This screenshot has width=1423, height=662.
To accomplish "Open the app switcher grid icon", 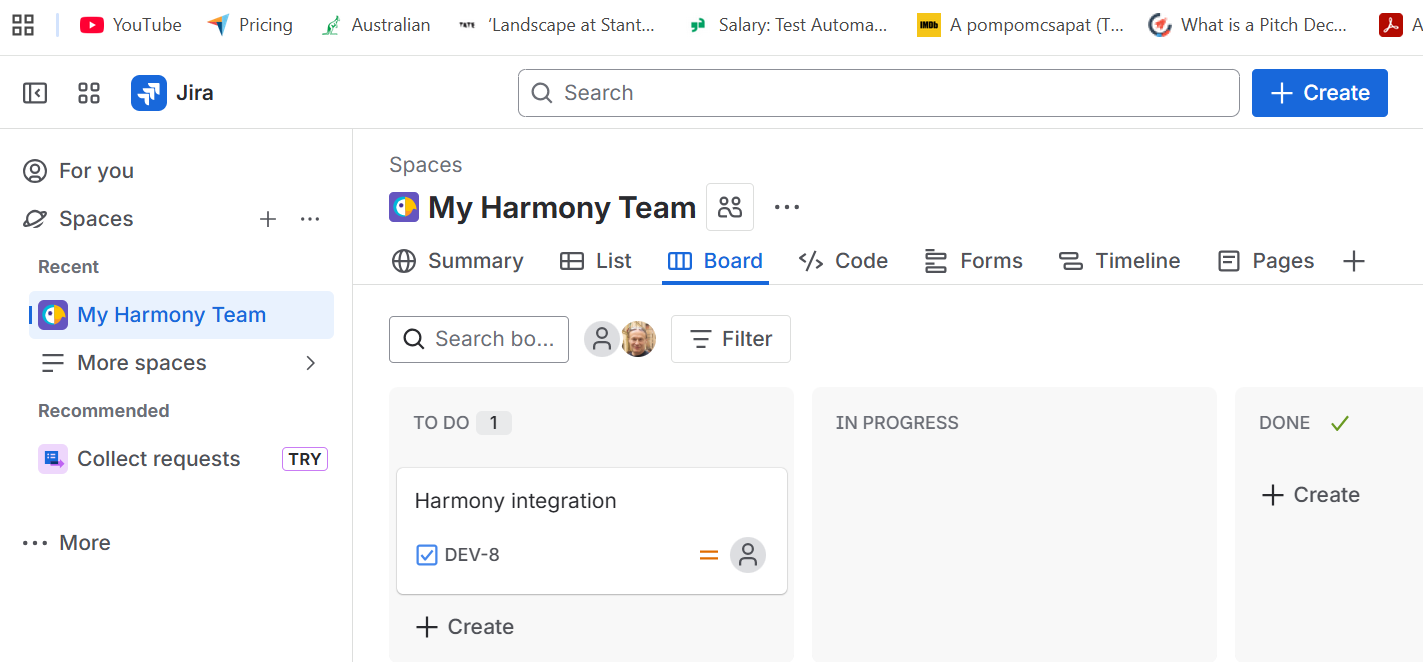I will (89, 93).
